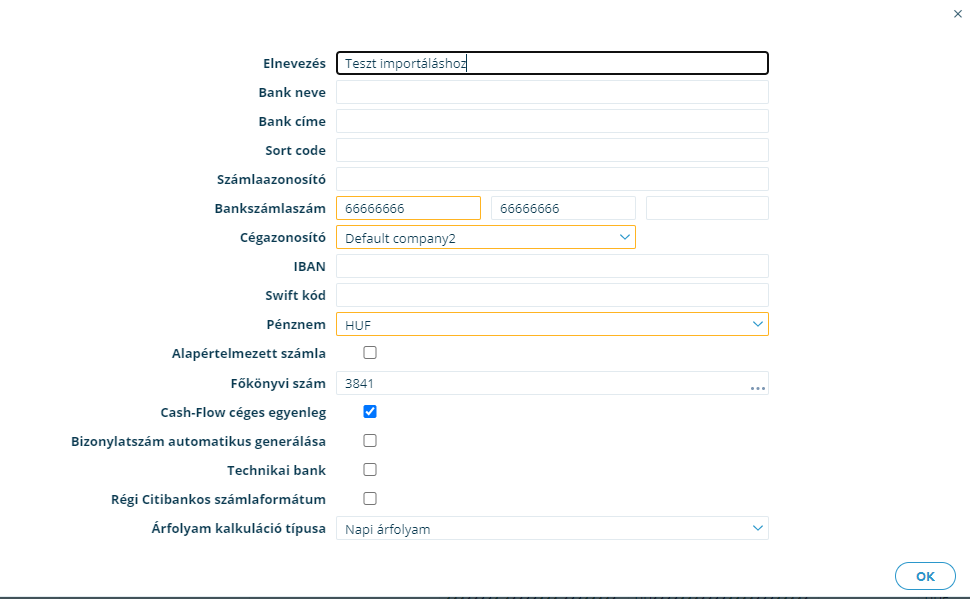Viewport: 970px width, 599px height.
Task: Enable the Technikai bank checkbox
Action: click(x=370, y=470)
